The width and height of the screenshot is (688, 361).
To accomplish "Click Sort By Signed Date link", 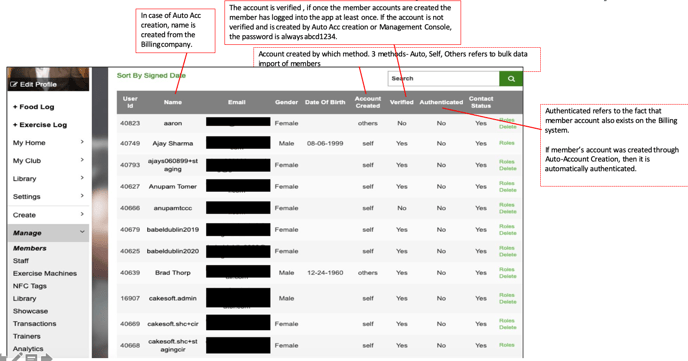I will pyautogui.click(x=151, y=75).
